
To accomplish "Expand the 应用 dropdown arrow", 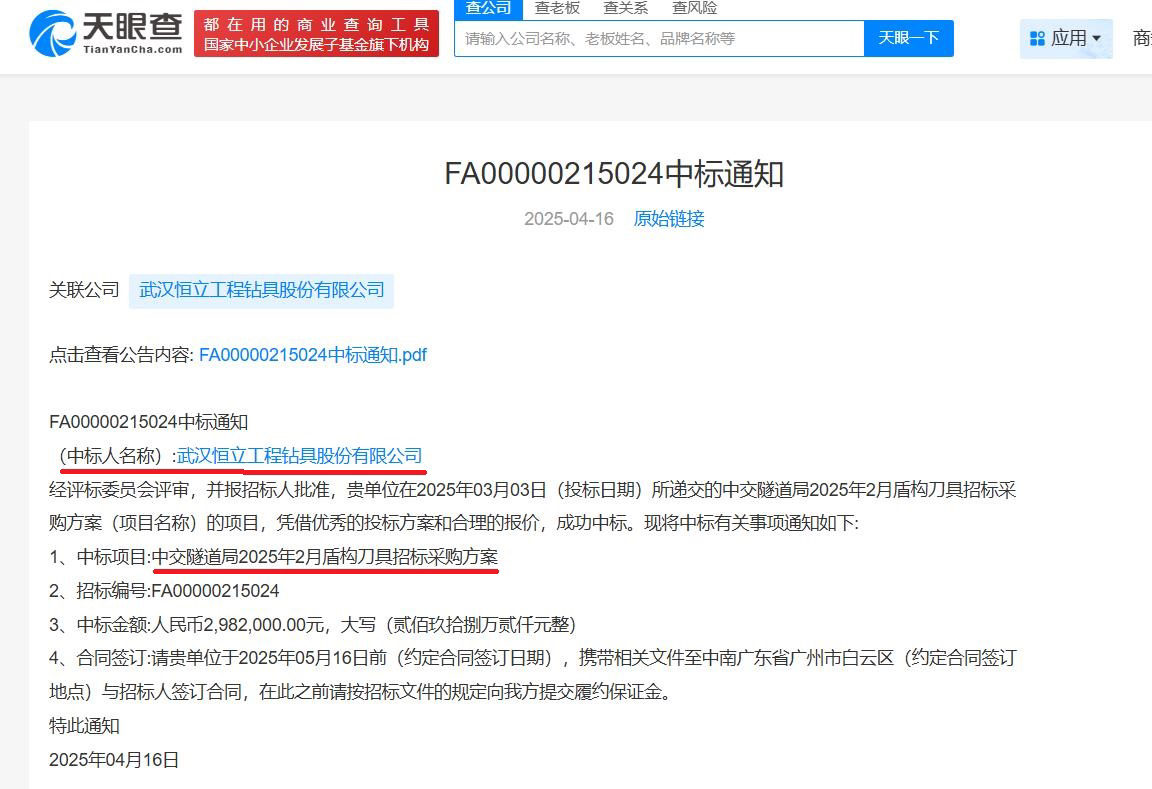I will click(x=1097, y=38).
